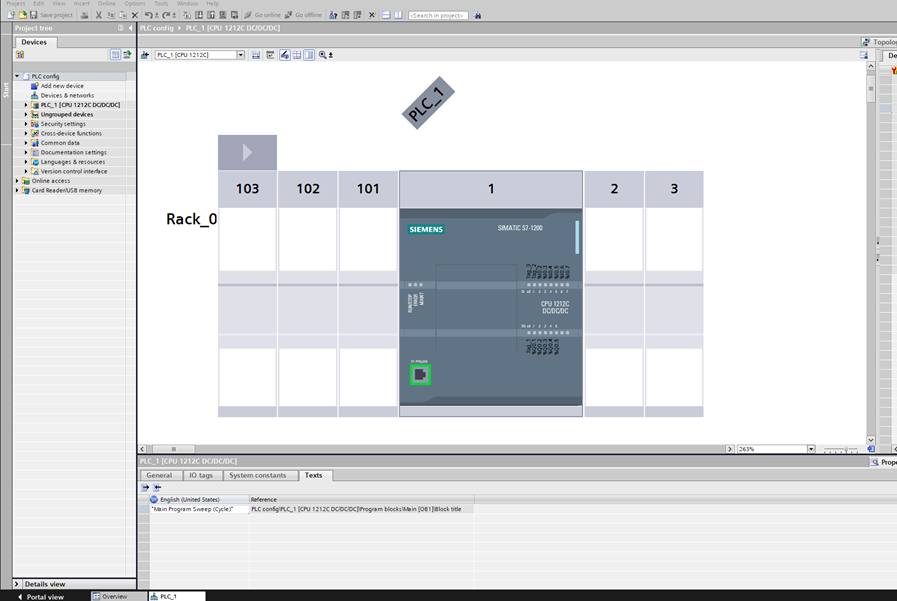Click the Go offline toolbar icon
The height and width of the screenshot is (601, 897).
tap(303, 15)
